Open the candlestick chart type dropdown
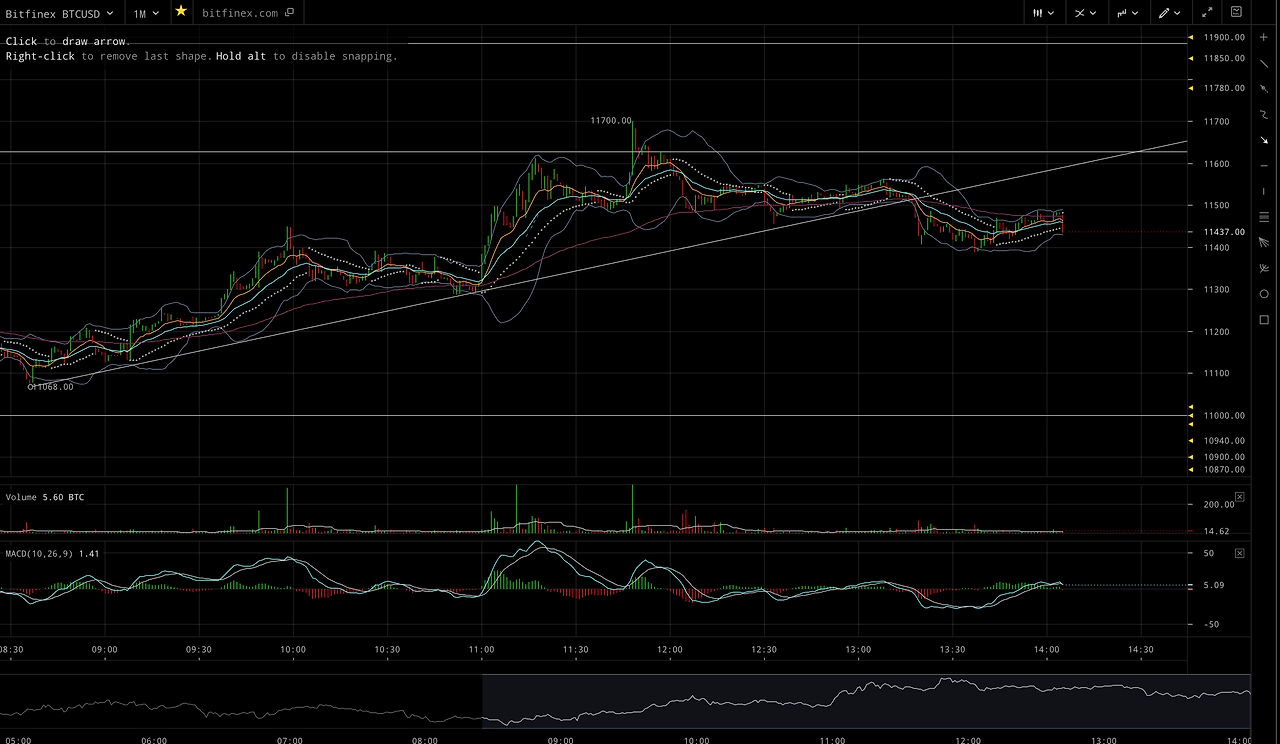The height and width of the screenshot is (744, 1280). tap(1044, 13)
